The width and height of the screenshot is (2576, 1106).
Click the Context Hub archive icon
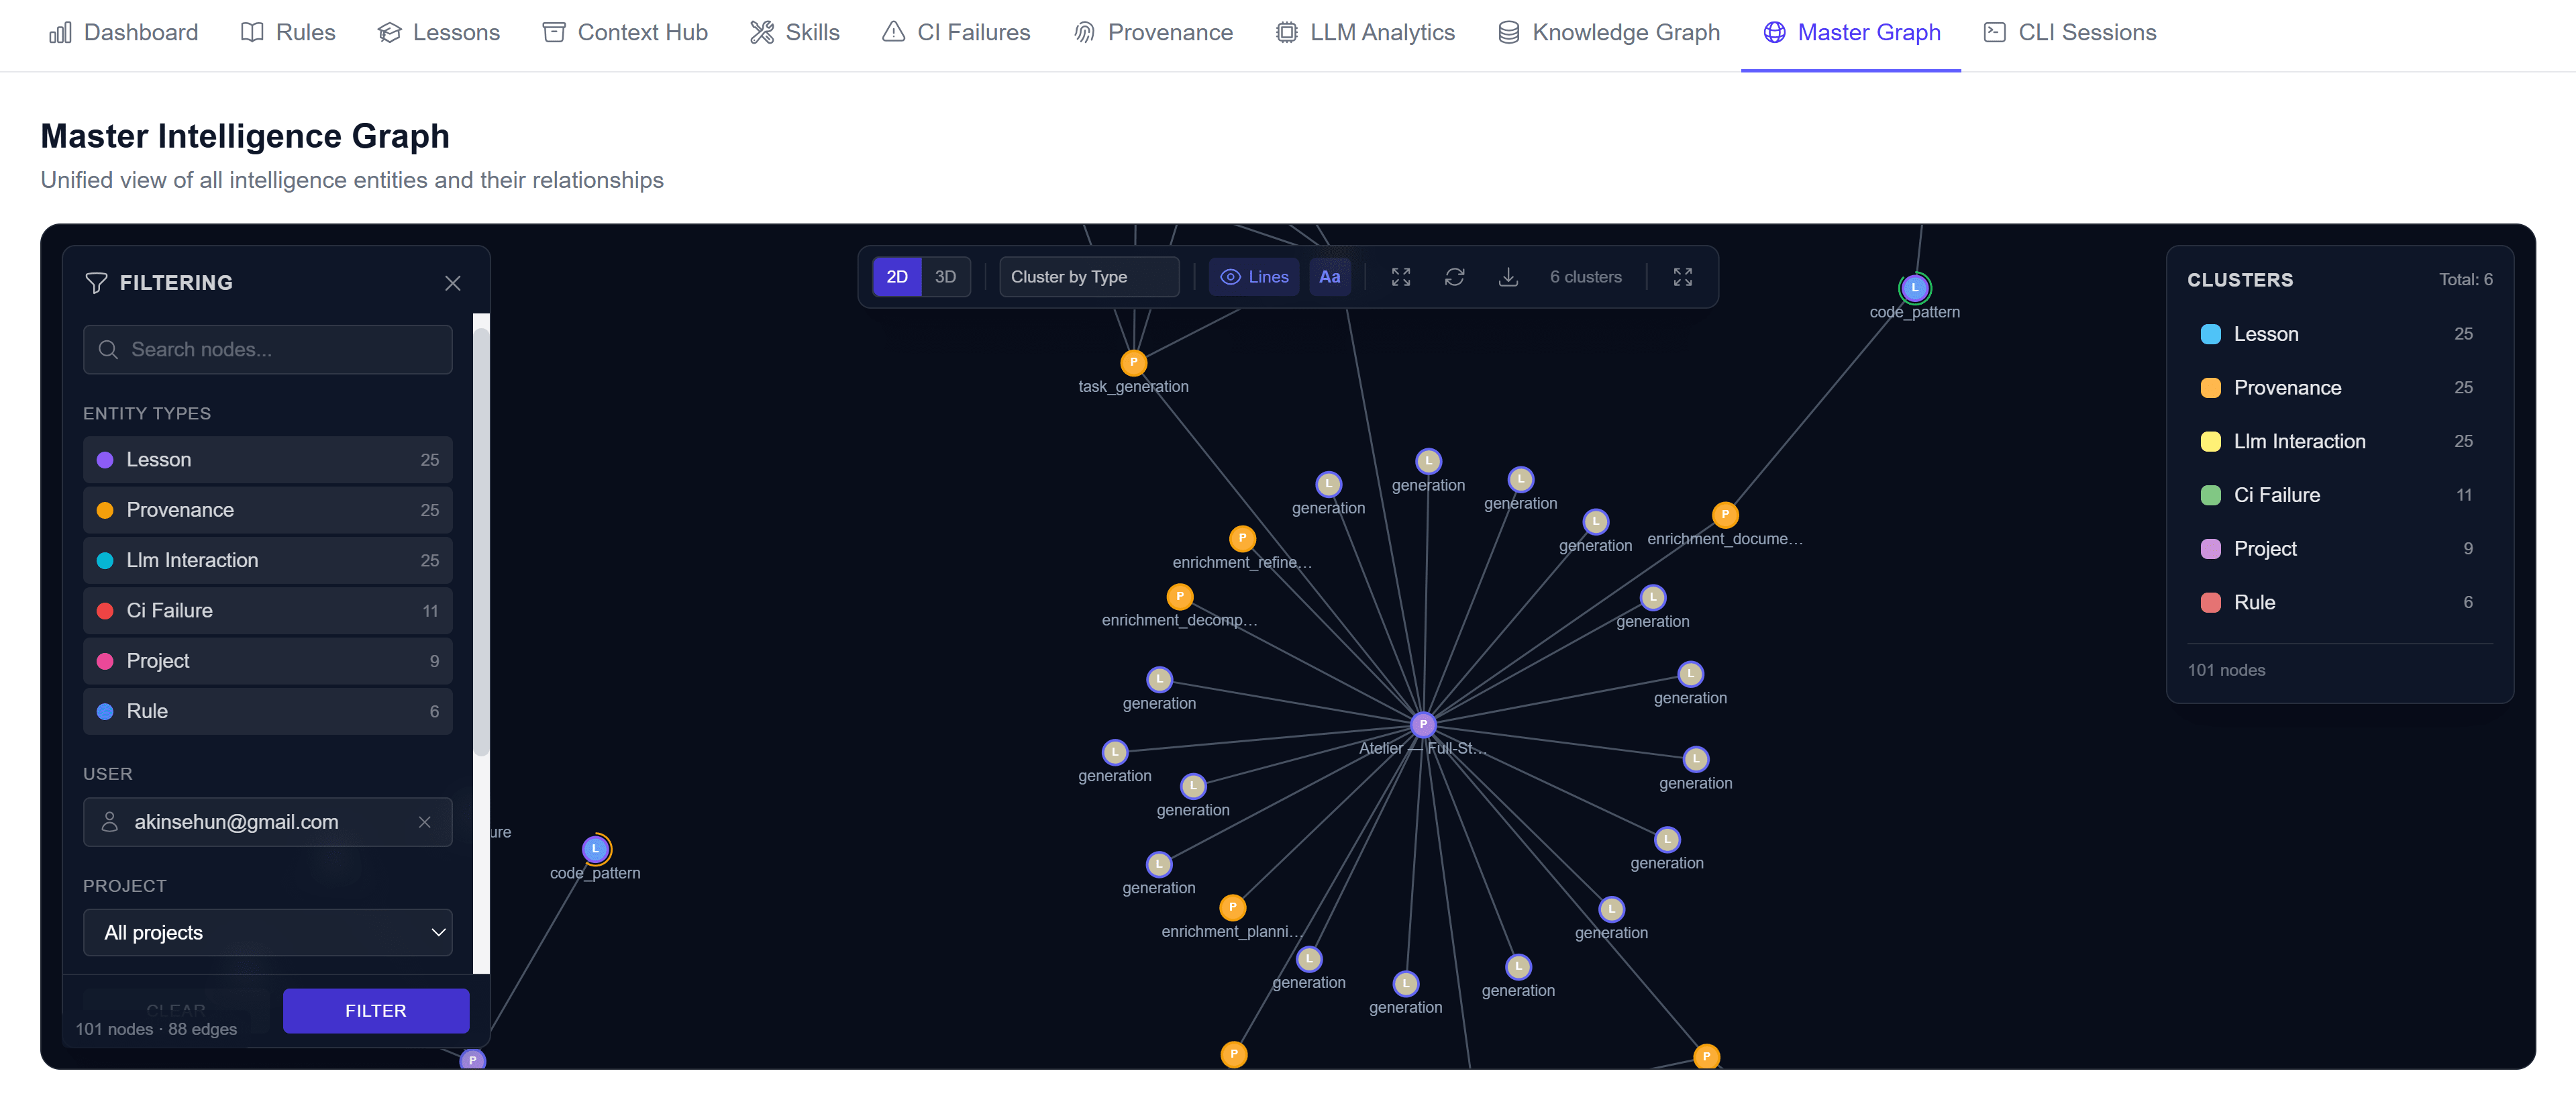[x=554, y=32]
